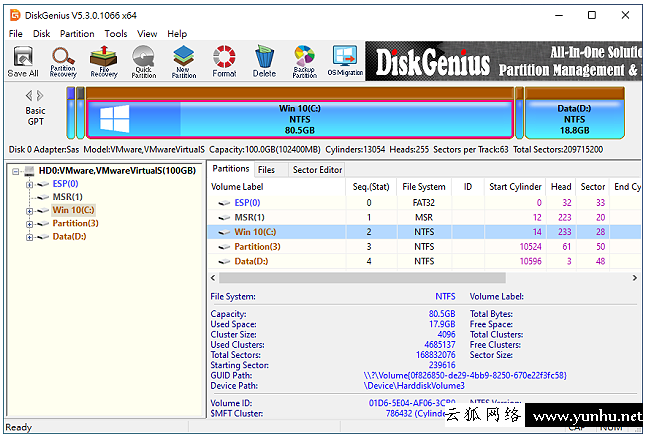Select Win 10(C:) in the disk tree

pos(73,210)
